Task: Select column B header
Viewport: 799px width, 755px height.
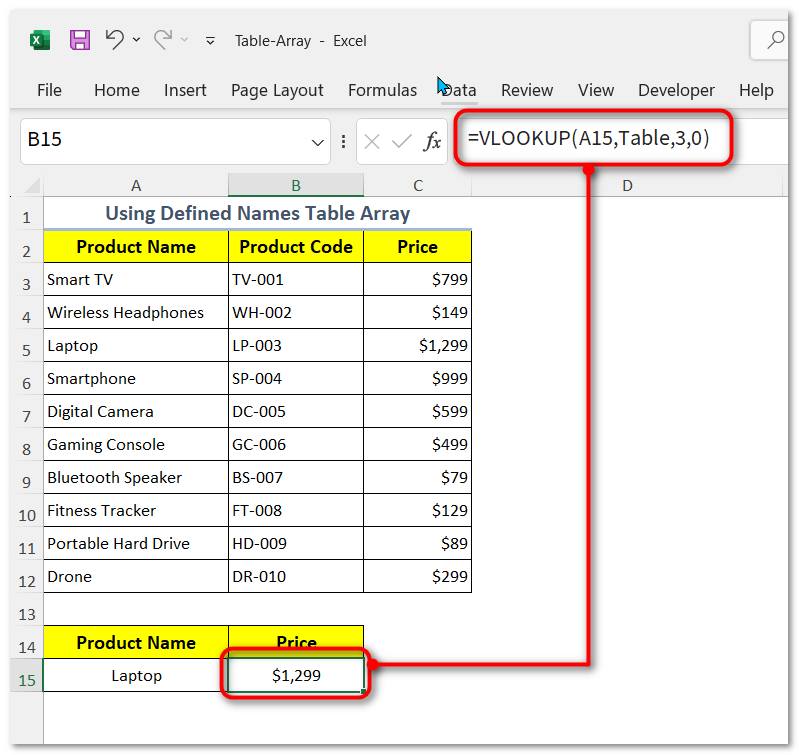Action: (x=296, y=185)
